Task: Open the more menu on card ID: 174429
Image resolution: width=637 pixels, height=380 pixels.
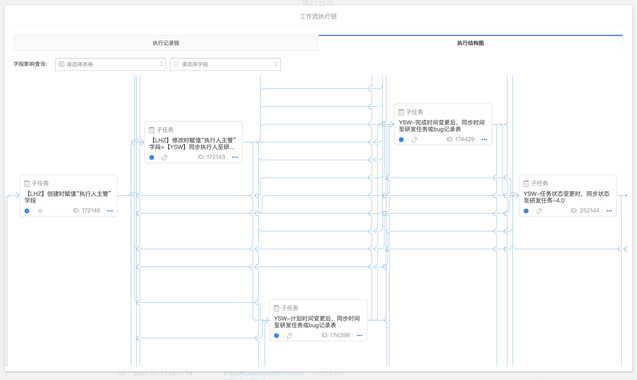Action: (x=484, y=140)
